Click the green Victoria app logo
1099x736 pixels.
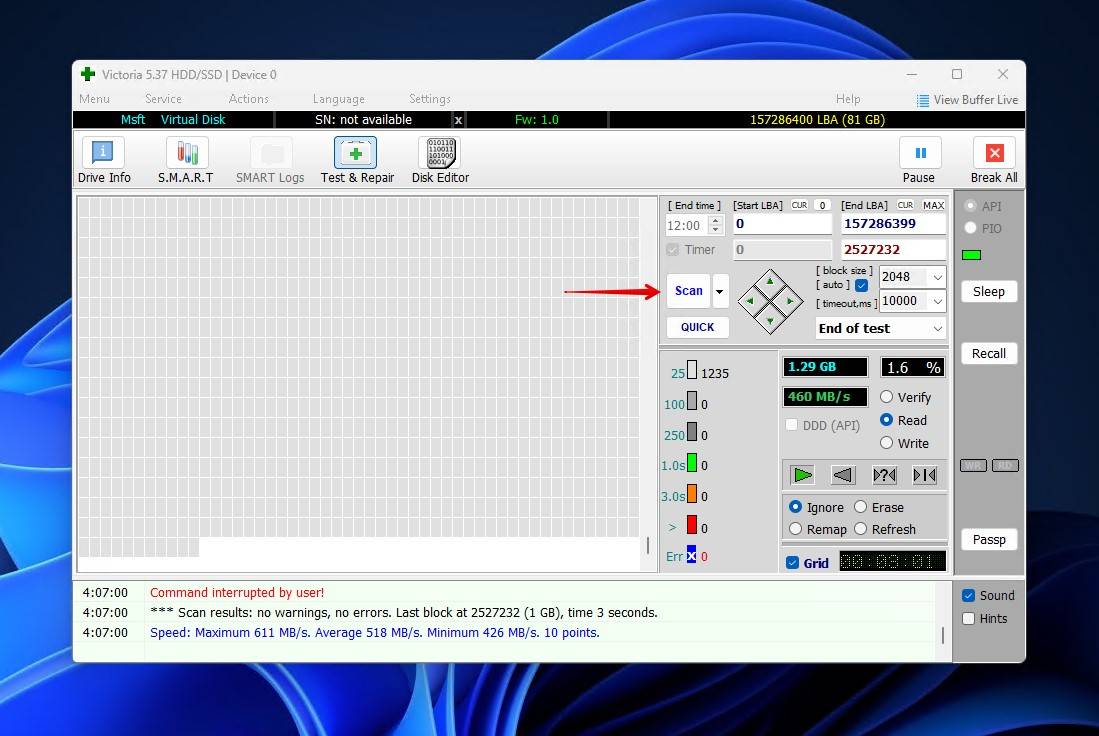[88, 74]
